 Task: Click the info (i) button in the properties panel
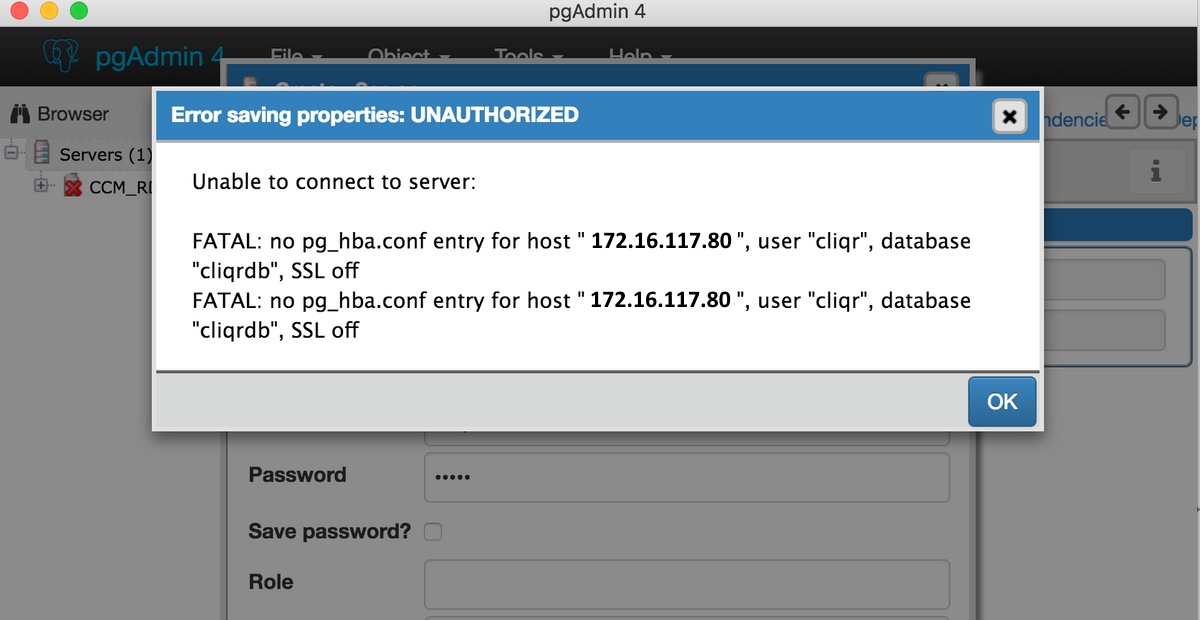(1157, 172)
